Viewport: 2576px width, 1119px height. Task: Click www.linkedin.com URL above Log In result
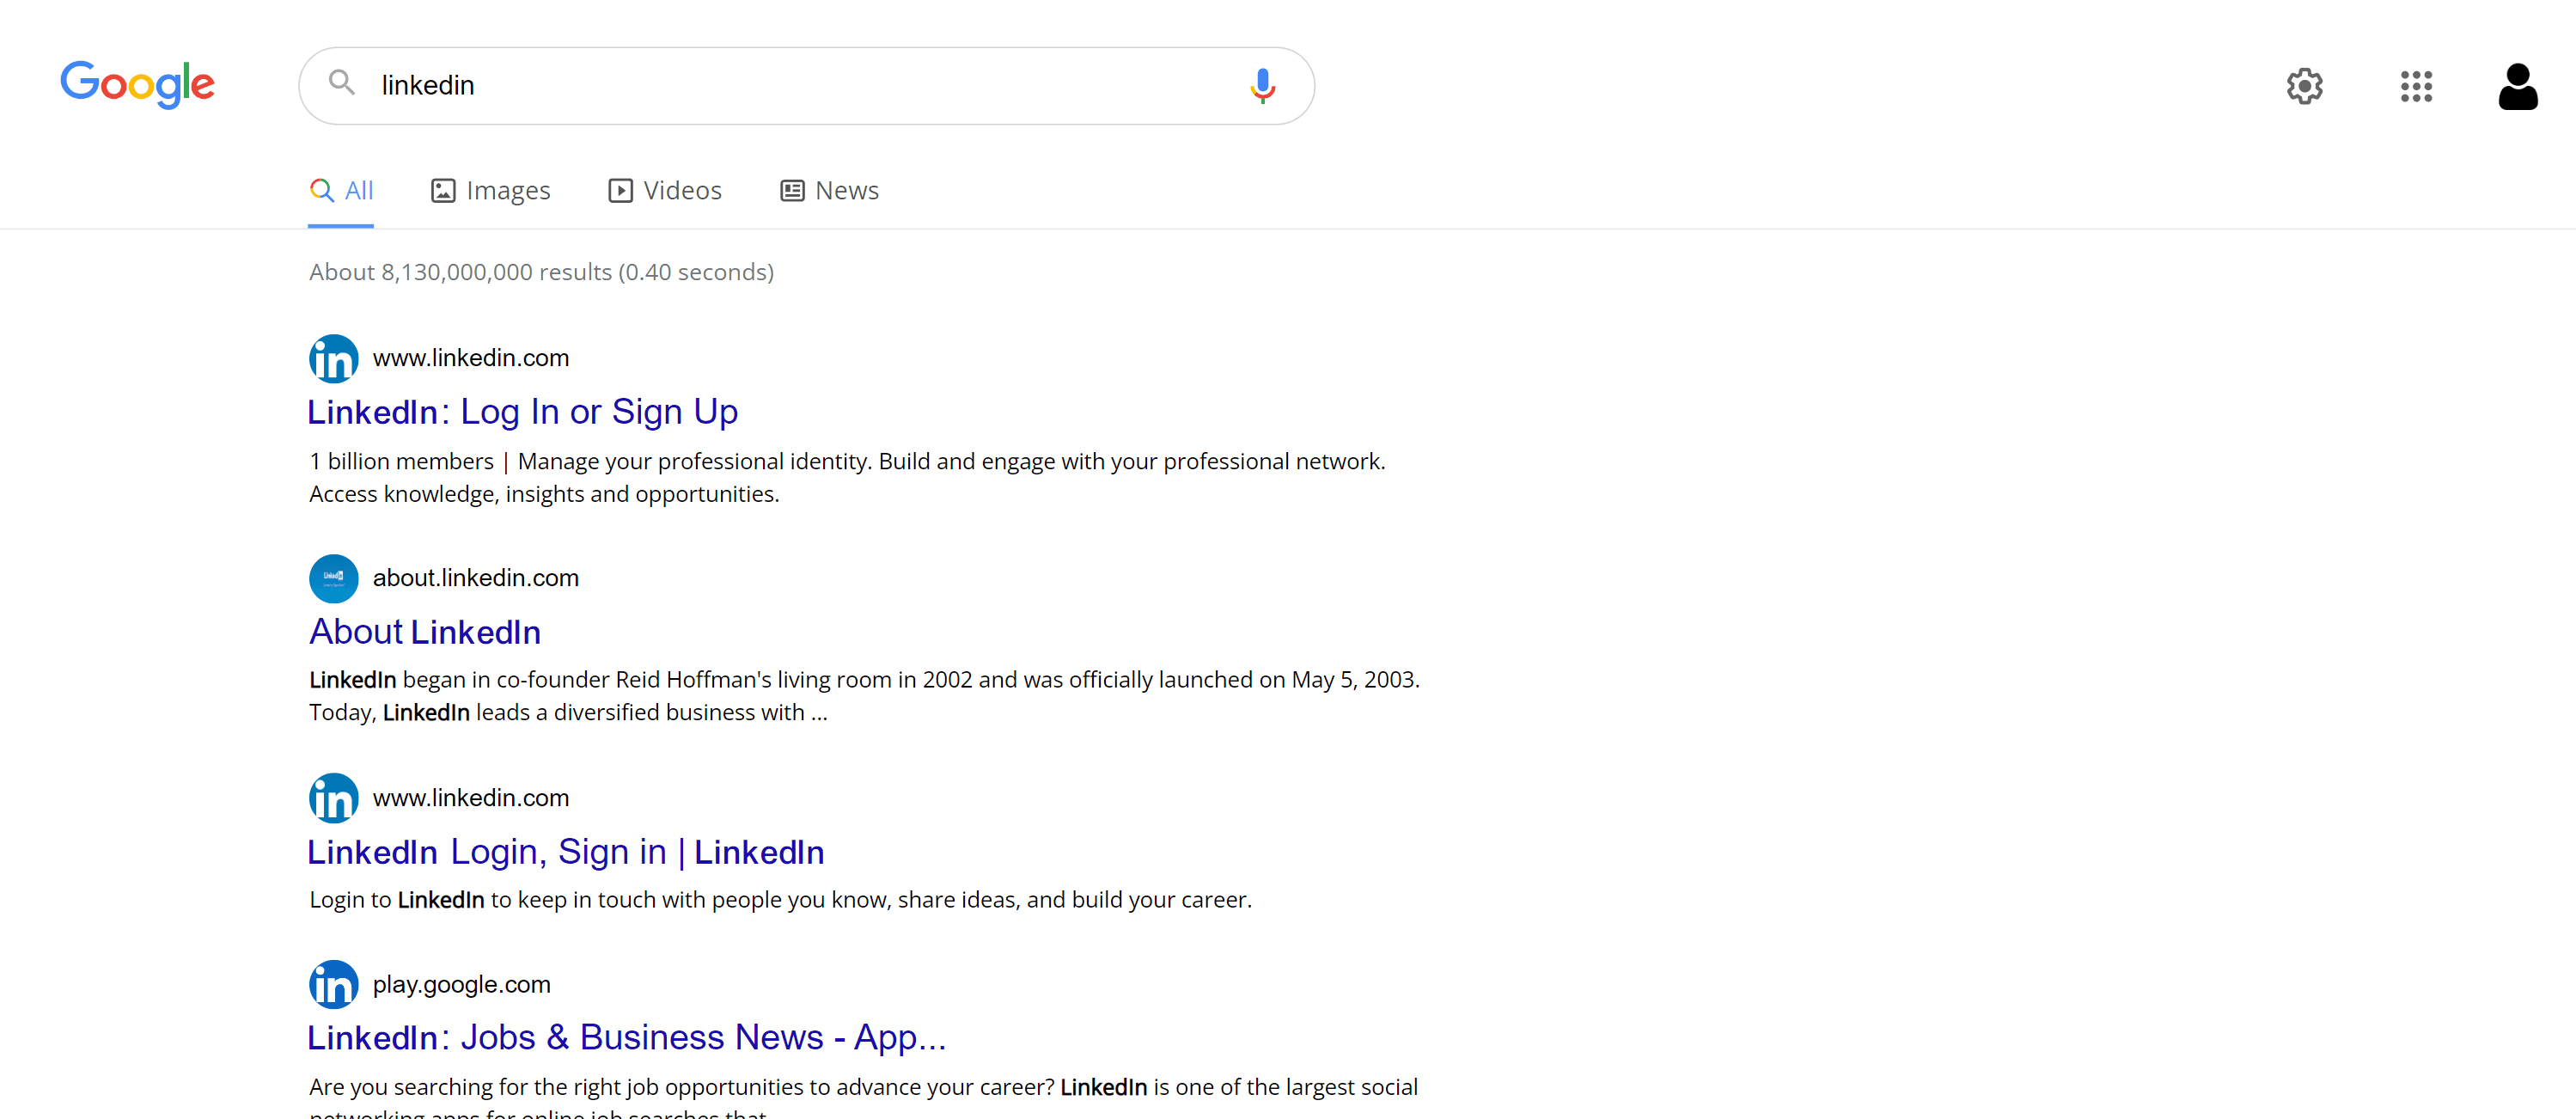(x=471, y=358)
